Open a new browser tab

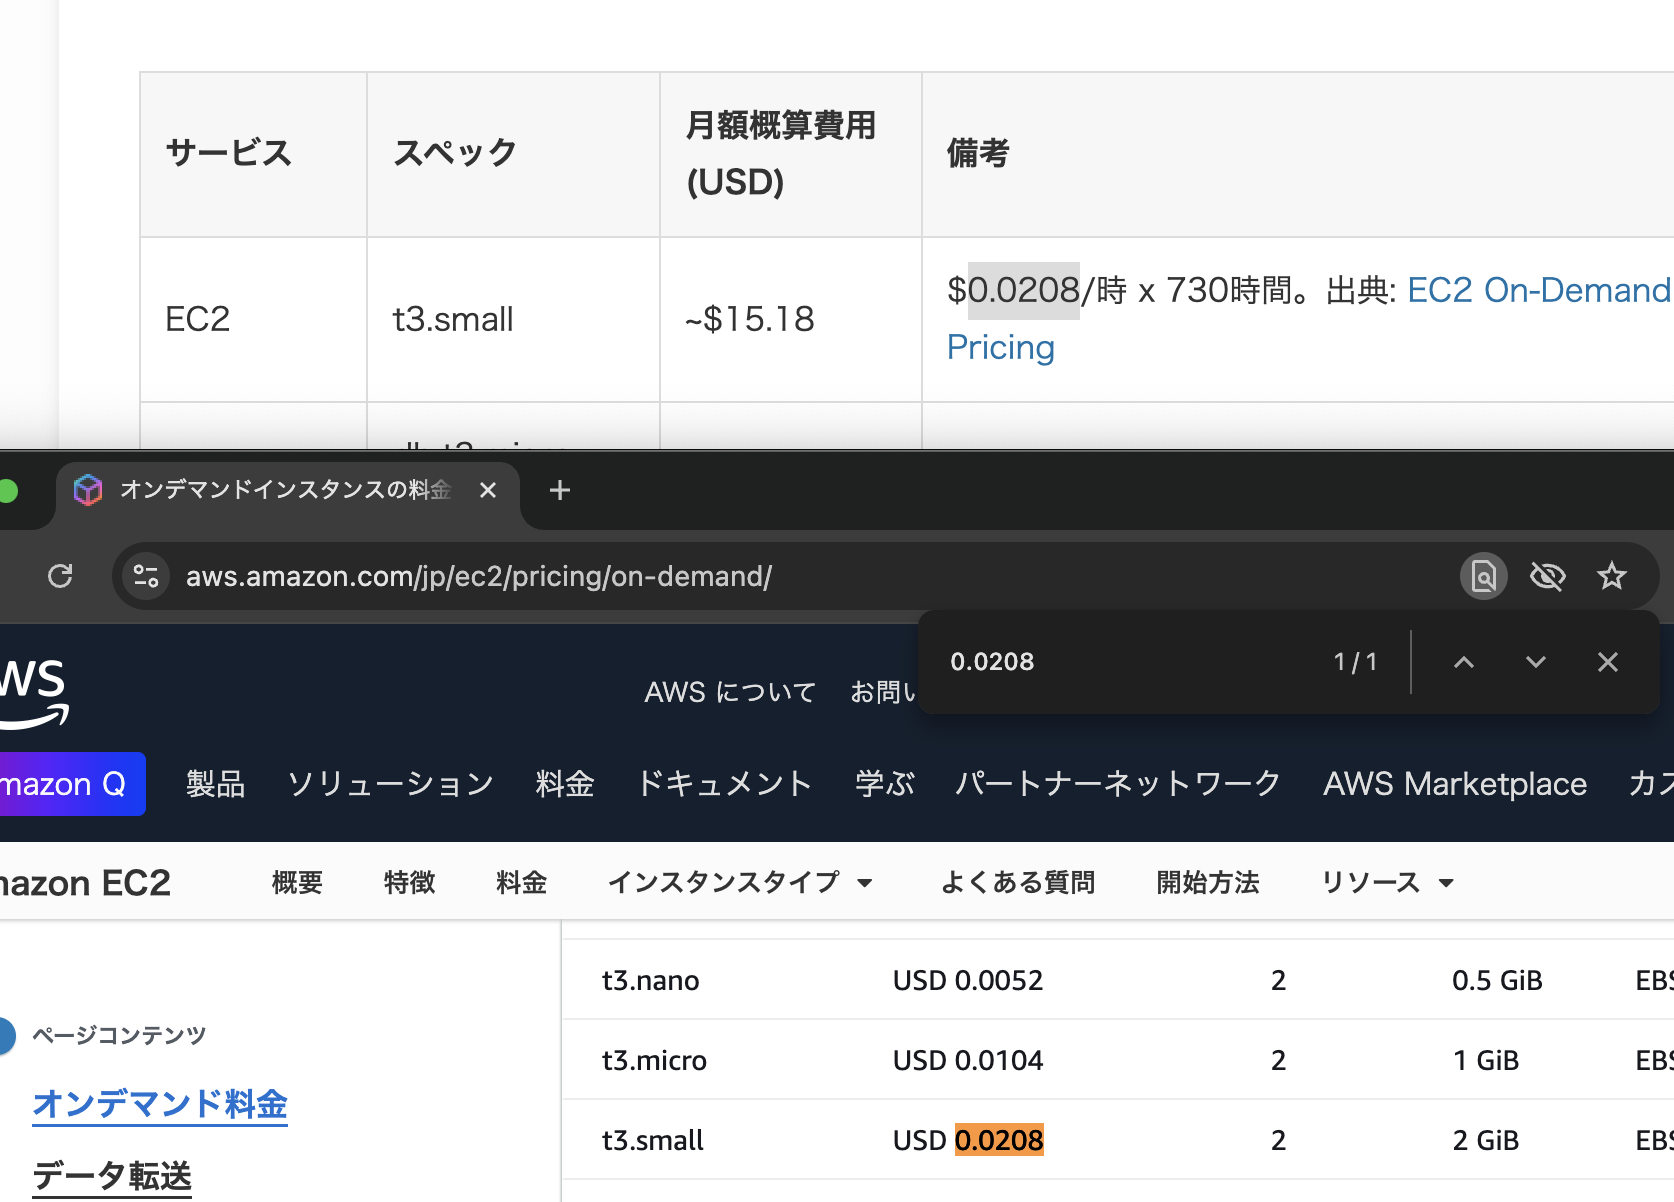pyautogui.click(x=560, y=490)
